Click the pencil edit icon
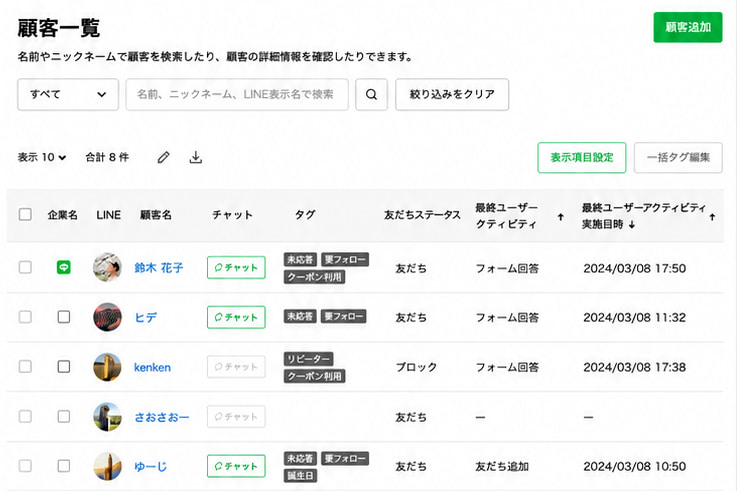Image resolution: width=737 pixels, height=491 pixels. 163,157
